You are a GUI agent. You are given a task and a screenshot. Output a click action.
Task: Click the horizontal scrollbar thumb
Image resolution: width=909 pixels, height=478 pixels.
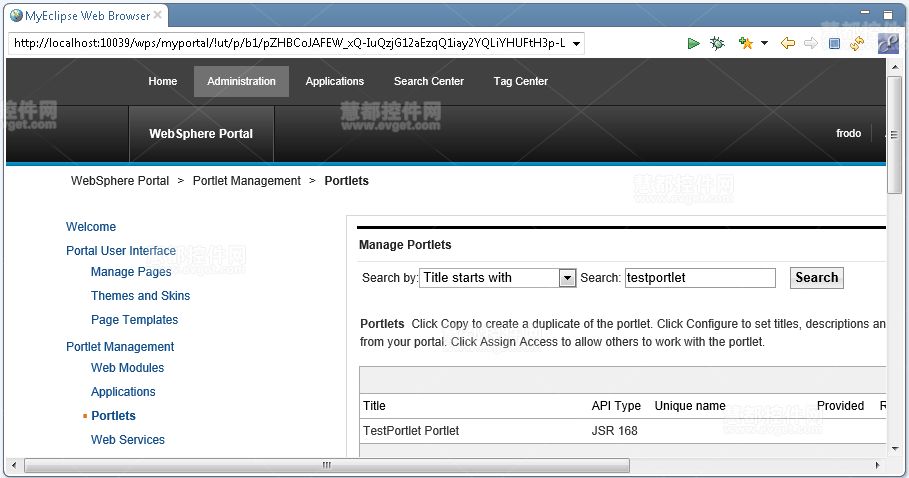[x=327, y=465]
